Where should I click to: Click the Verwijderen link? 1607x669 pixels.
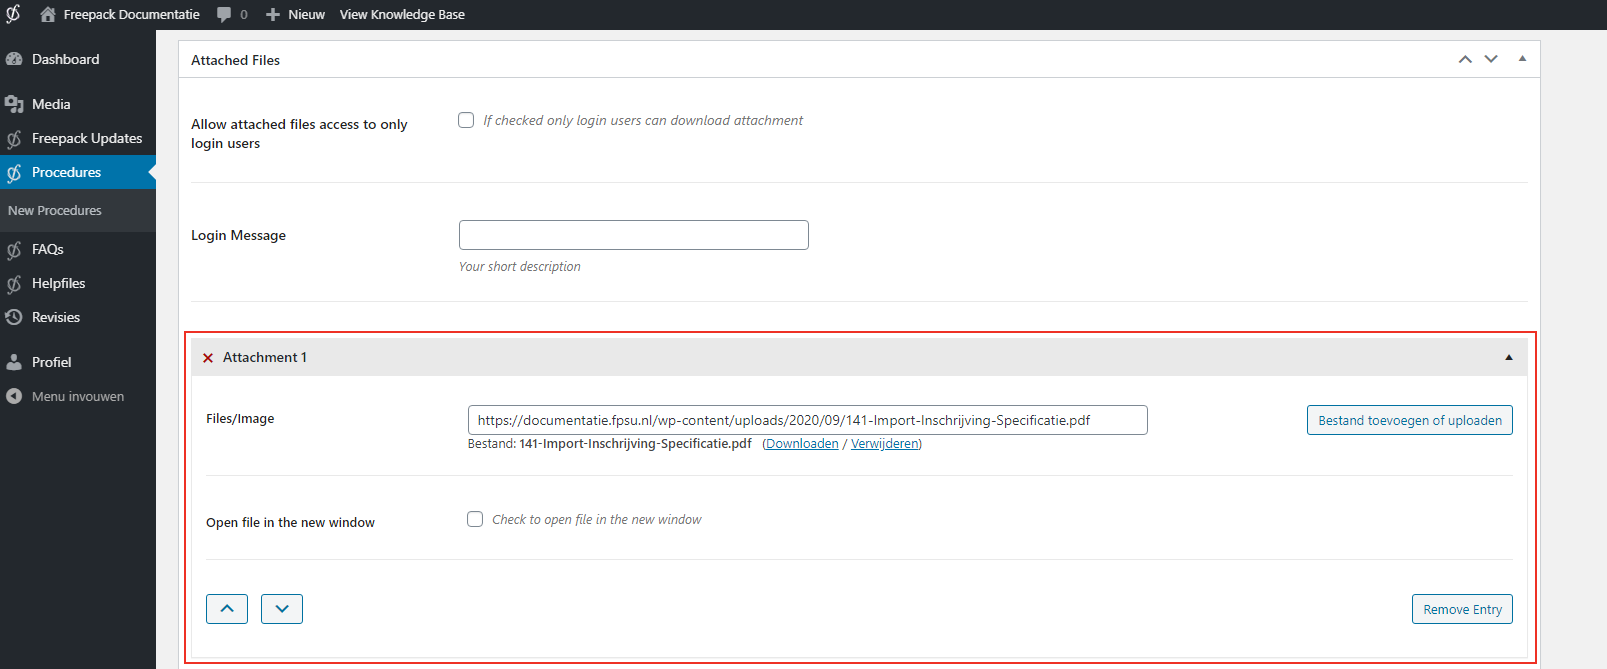(885, 444)
